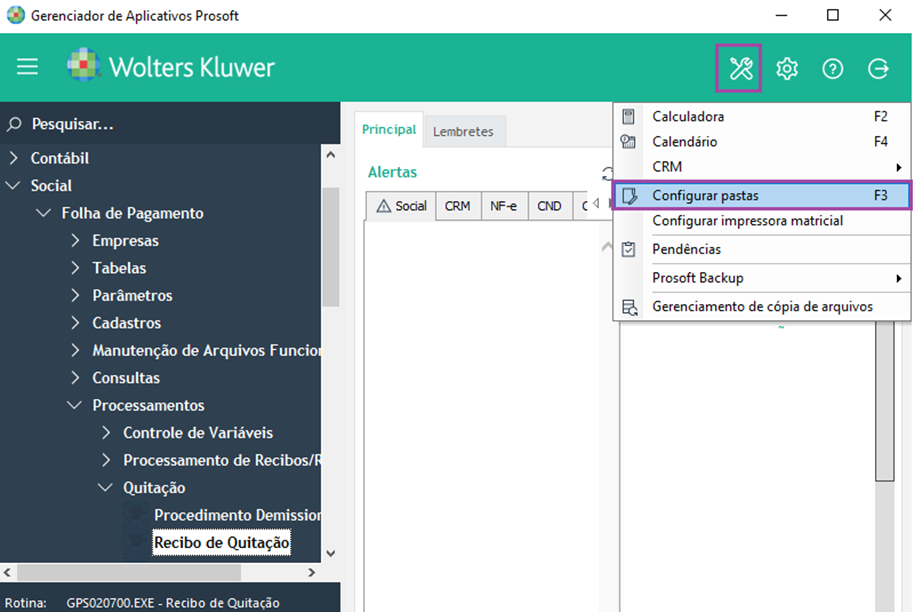Screen dimensions: 914x612
Task: Expand the Consultas node
Action: click(x=75, y=377)
